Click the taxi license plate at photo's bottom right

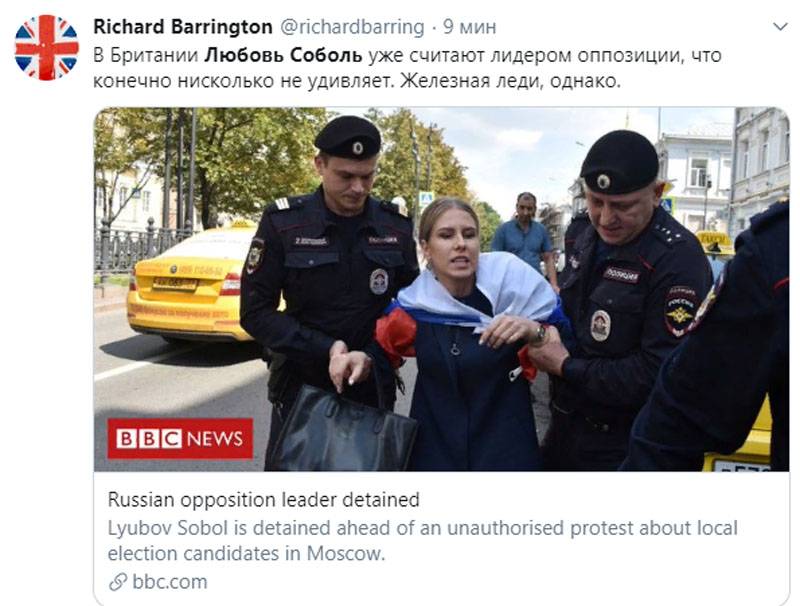click(x=737, y=463)
